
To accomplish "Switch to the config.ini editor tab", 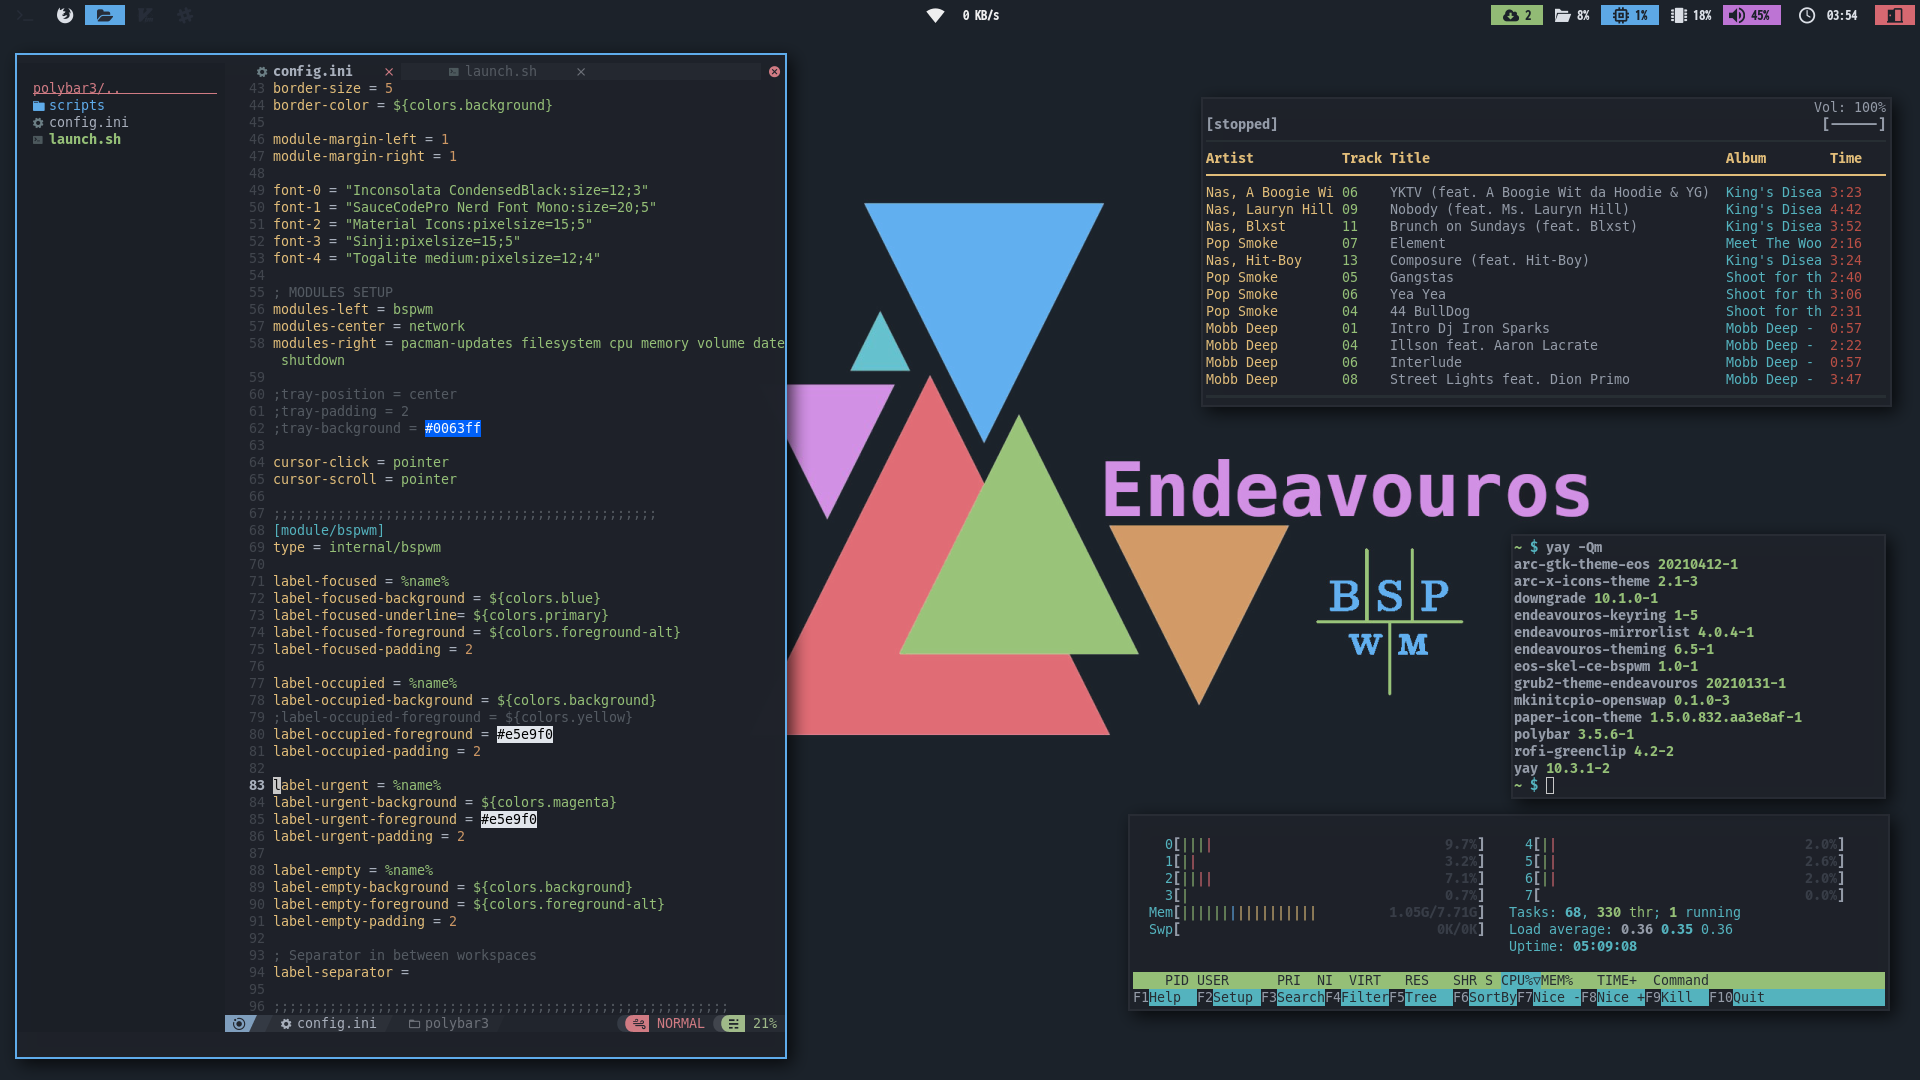I will [312, 71].
